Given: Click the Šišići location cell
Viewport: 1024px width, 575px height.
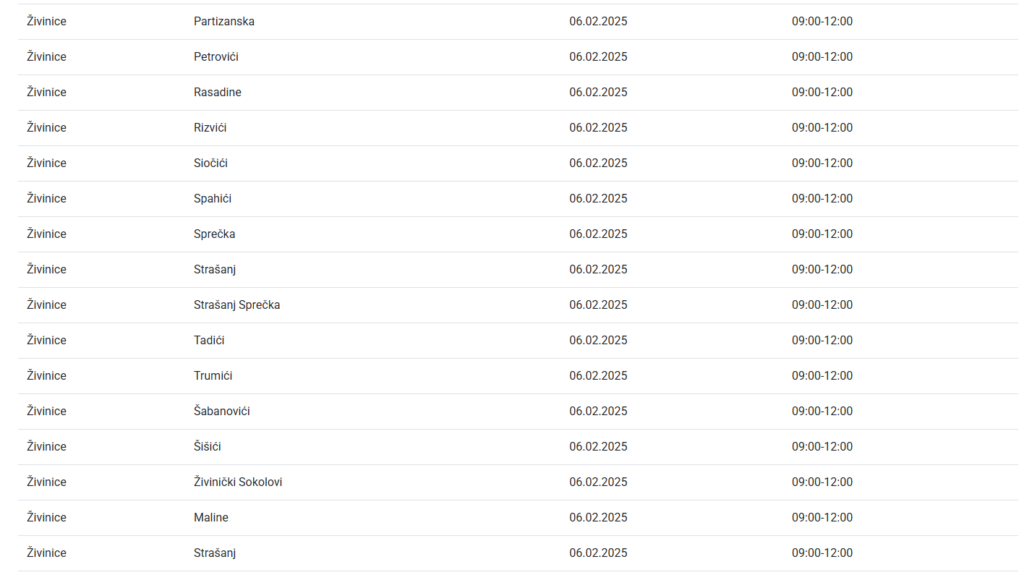Looking at the screenshot, I should [x=207, y=447].
